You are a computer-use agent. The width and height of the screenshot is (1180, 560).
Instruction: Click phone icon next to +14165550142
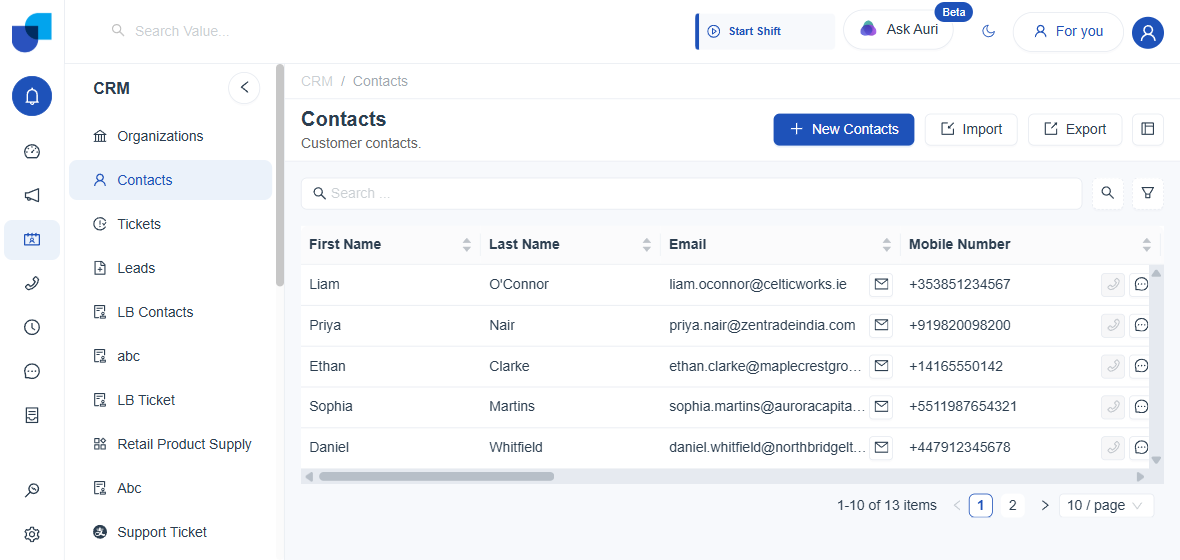(x=1113, y=366)
